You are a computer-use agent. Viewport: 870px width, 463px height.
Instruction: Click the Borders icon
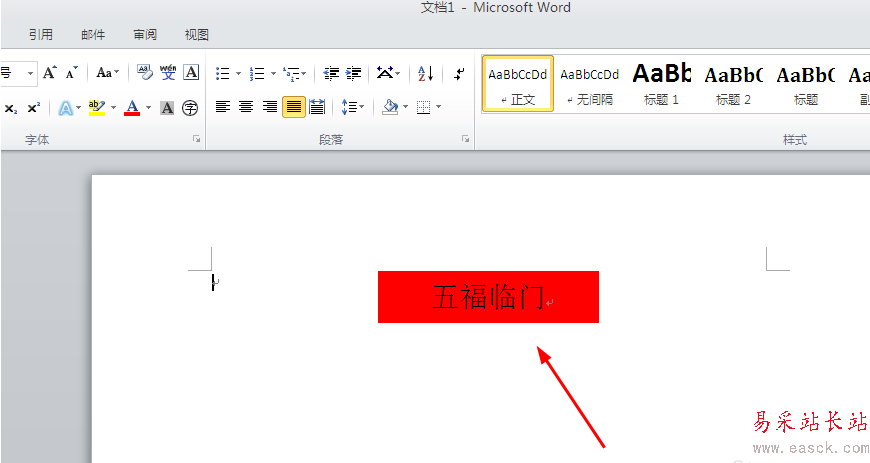pos(423,107)
